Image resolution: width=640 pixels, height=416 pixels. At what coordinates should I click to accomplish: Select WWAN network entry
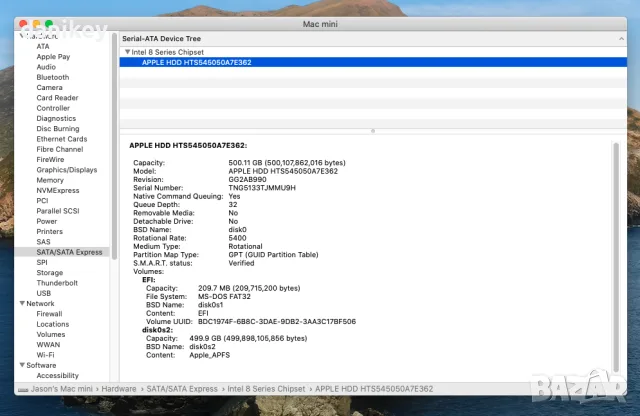[48, 345]
